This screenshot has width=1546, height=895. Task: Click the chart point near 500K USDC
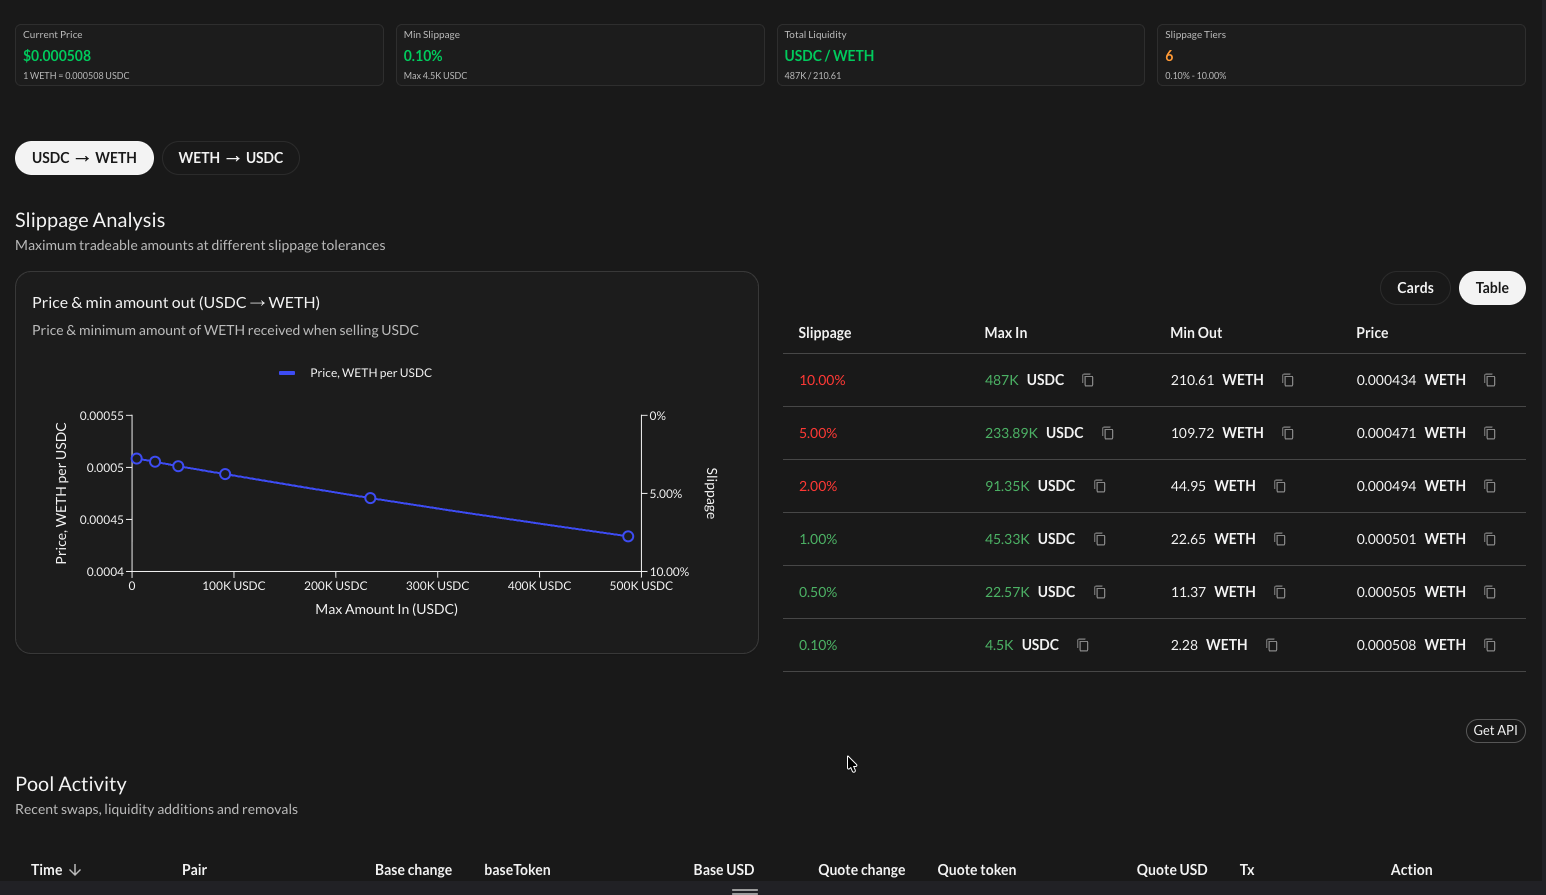[628, 537]
